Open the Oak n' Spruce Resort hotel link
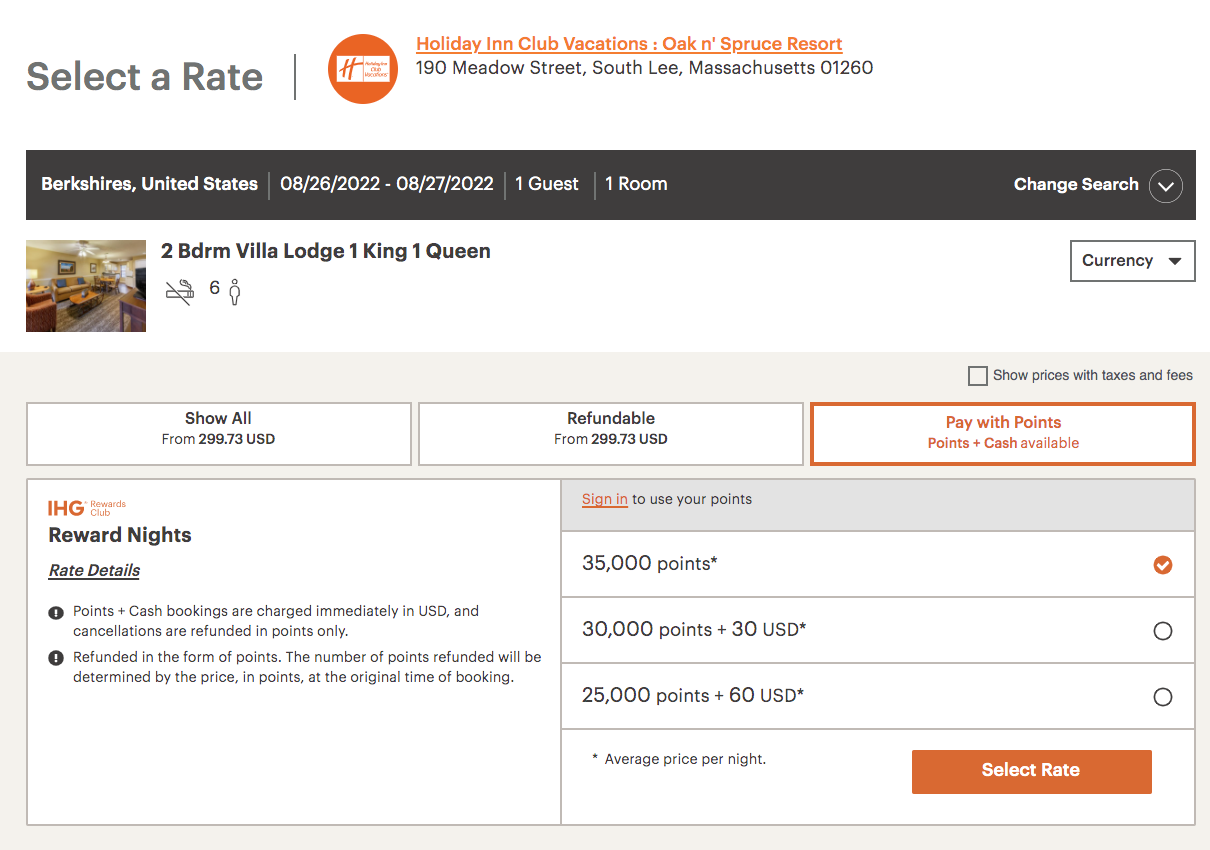1210x850 pixels. 629,44
